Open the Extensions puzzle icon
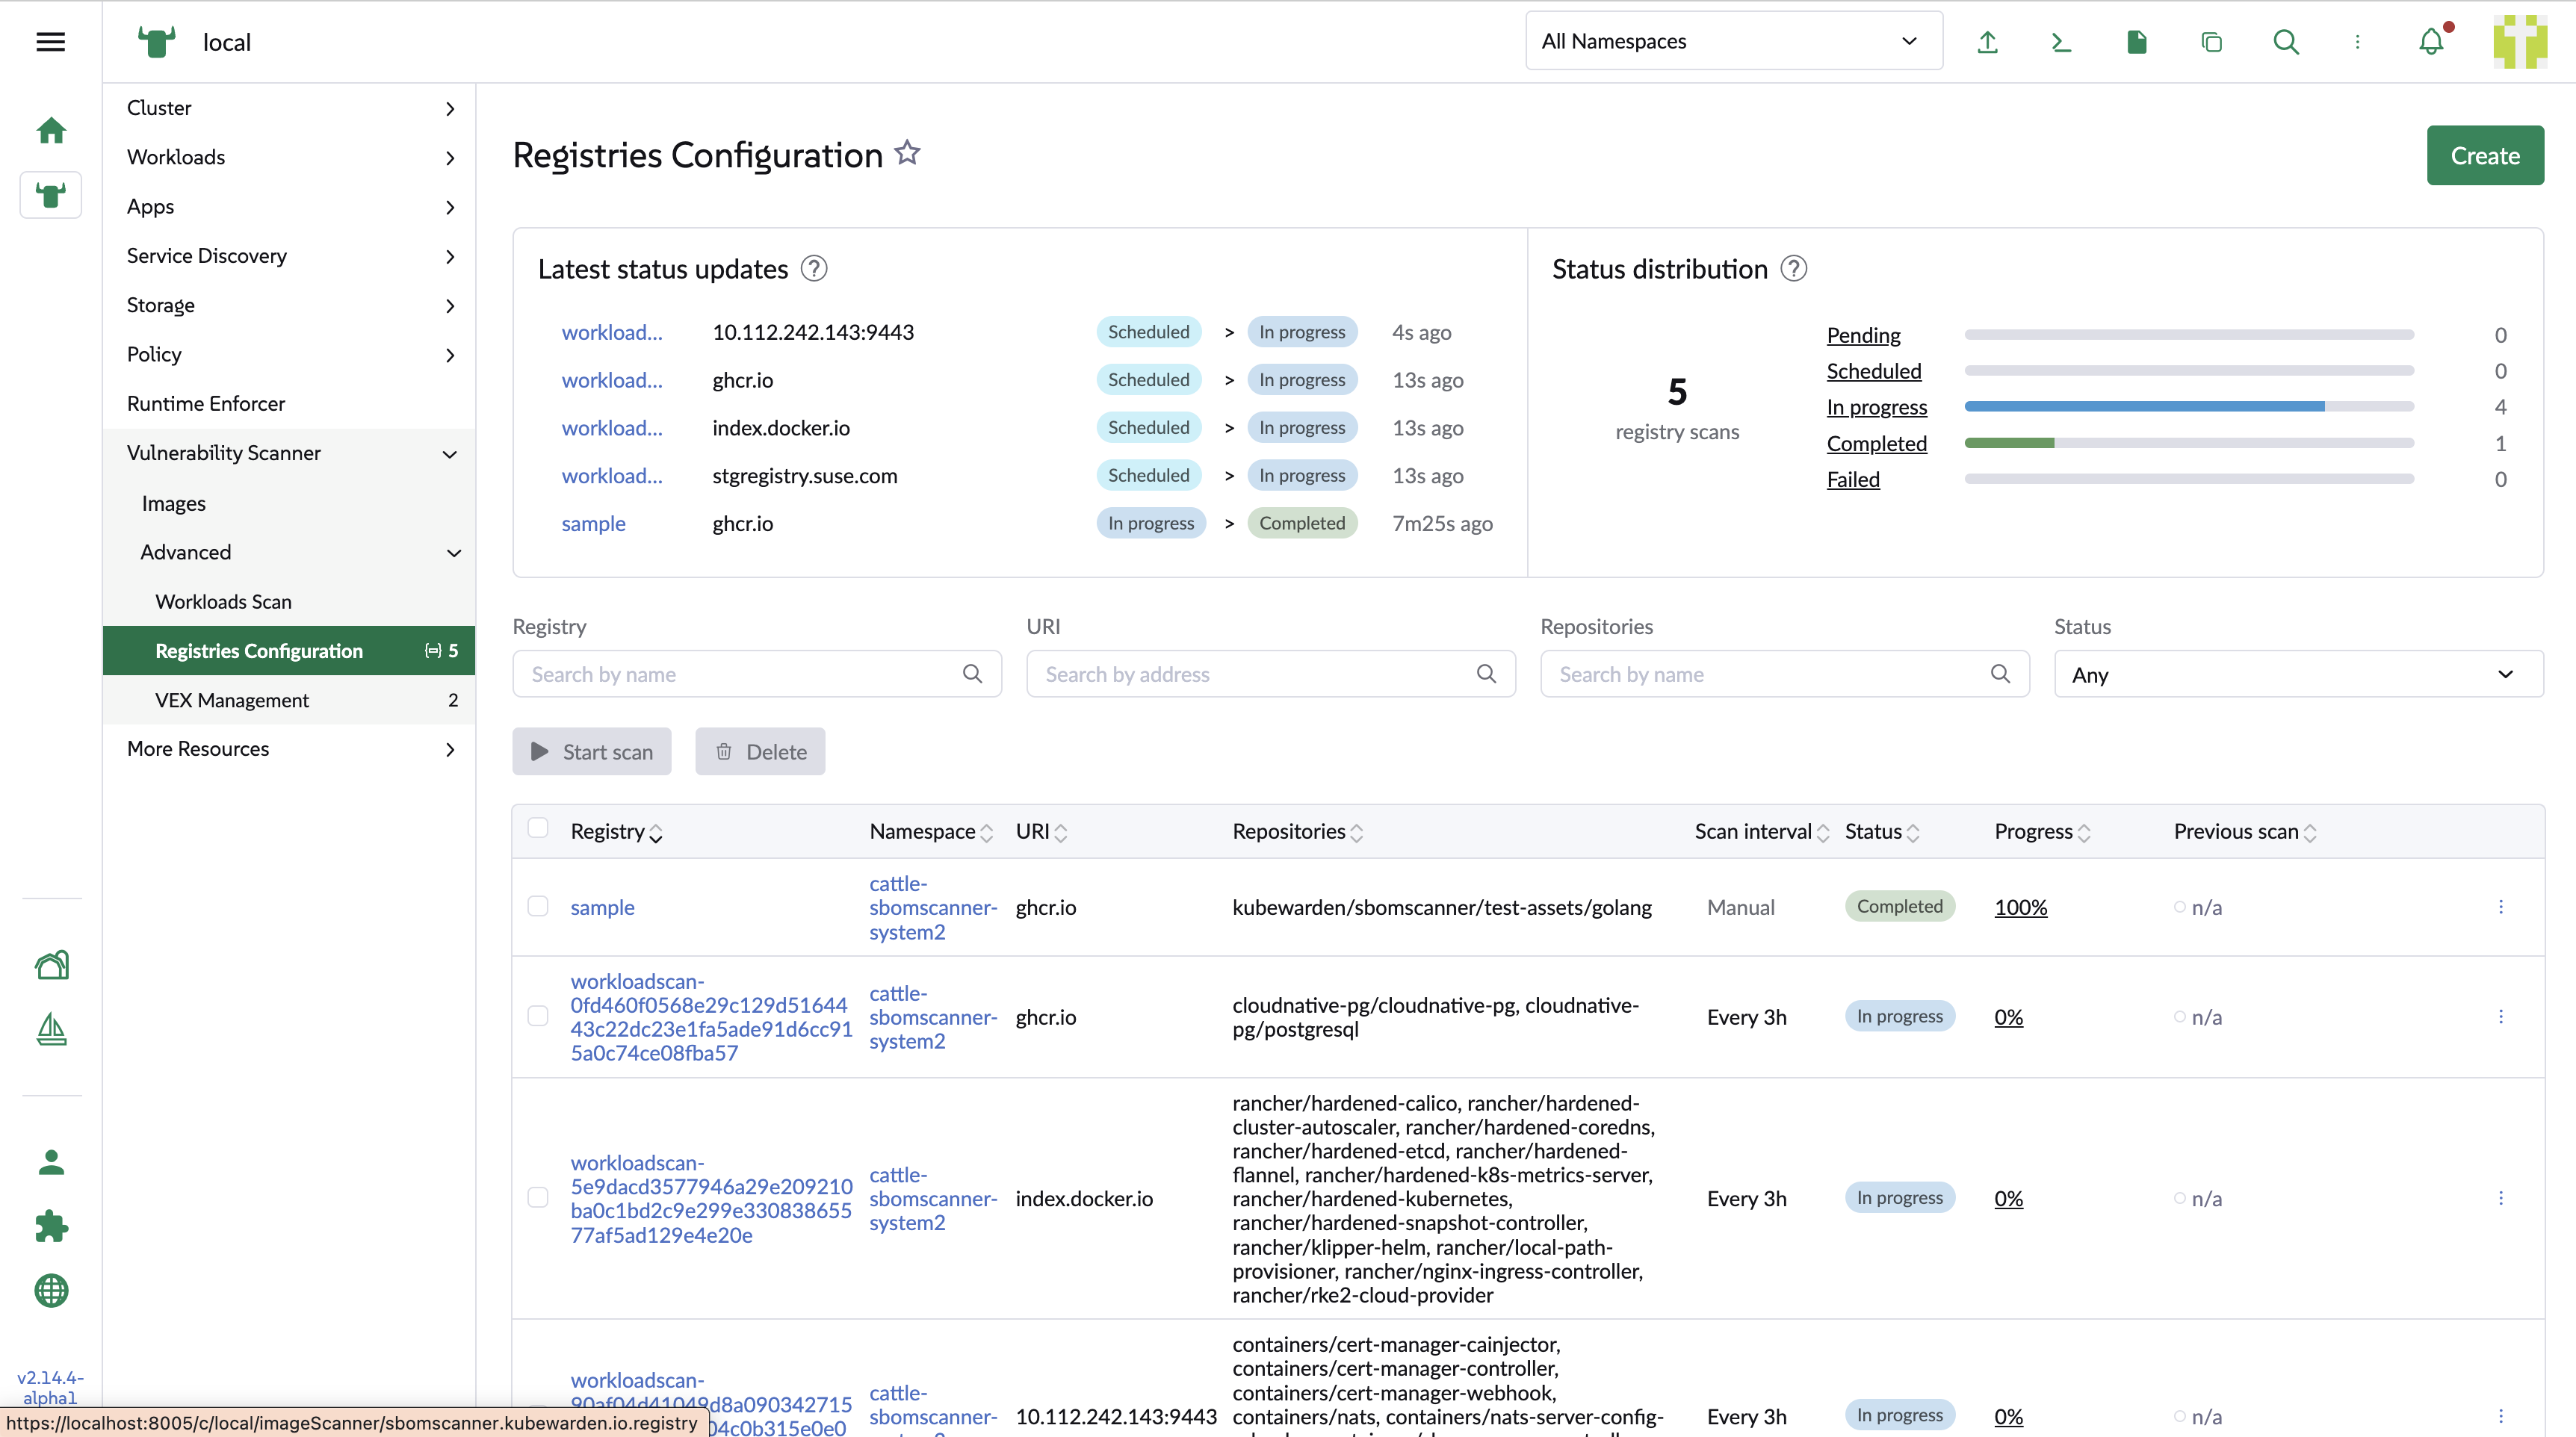Image resolution: width=2576 pixels, height=1437 pixels. pos(51,1226)
